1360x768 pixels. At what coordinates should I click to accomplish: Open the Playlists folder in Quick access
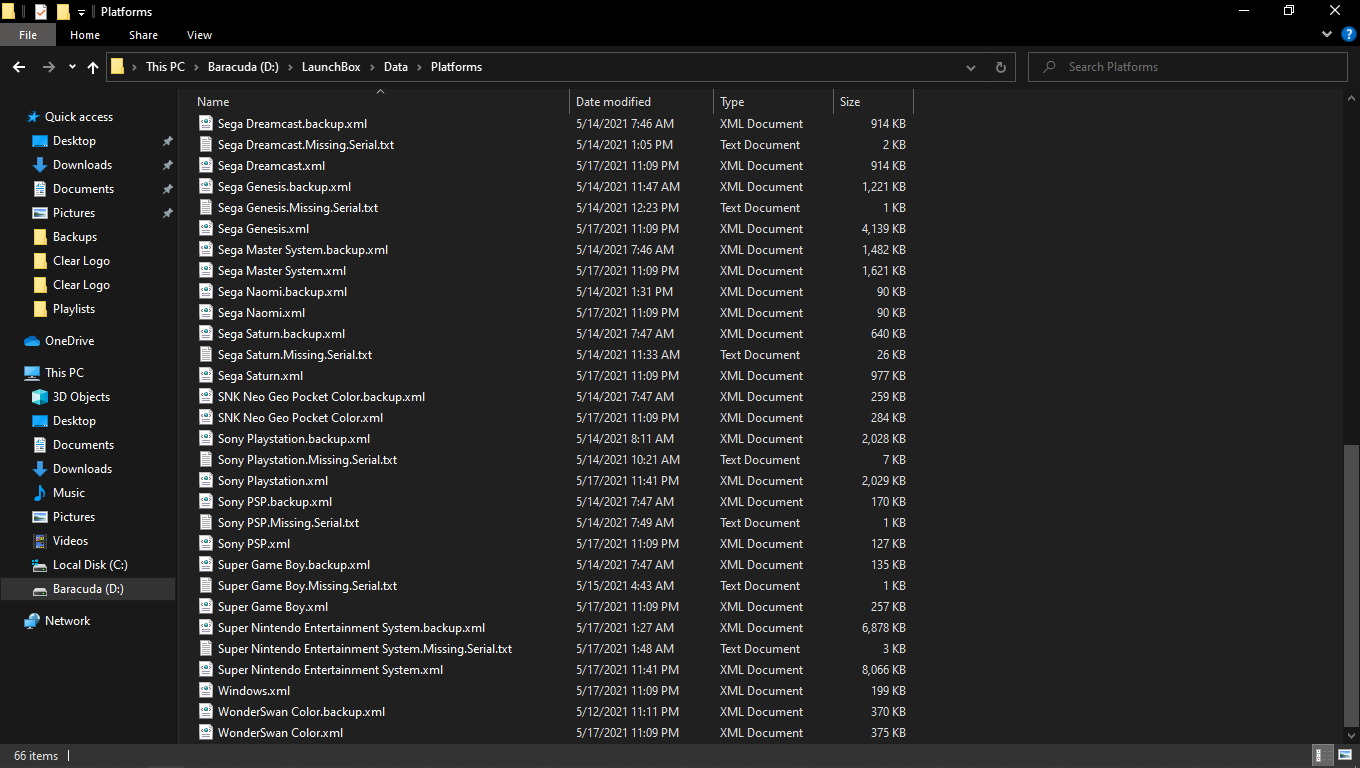pyautogui.click(x=74, y=309)
